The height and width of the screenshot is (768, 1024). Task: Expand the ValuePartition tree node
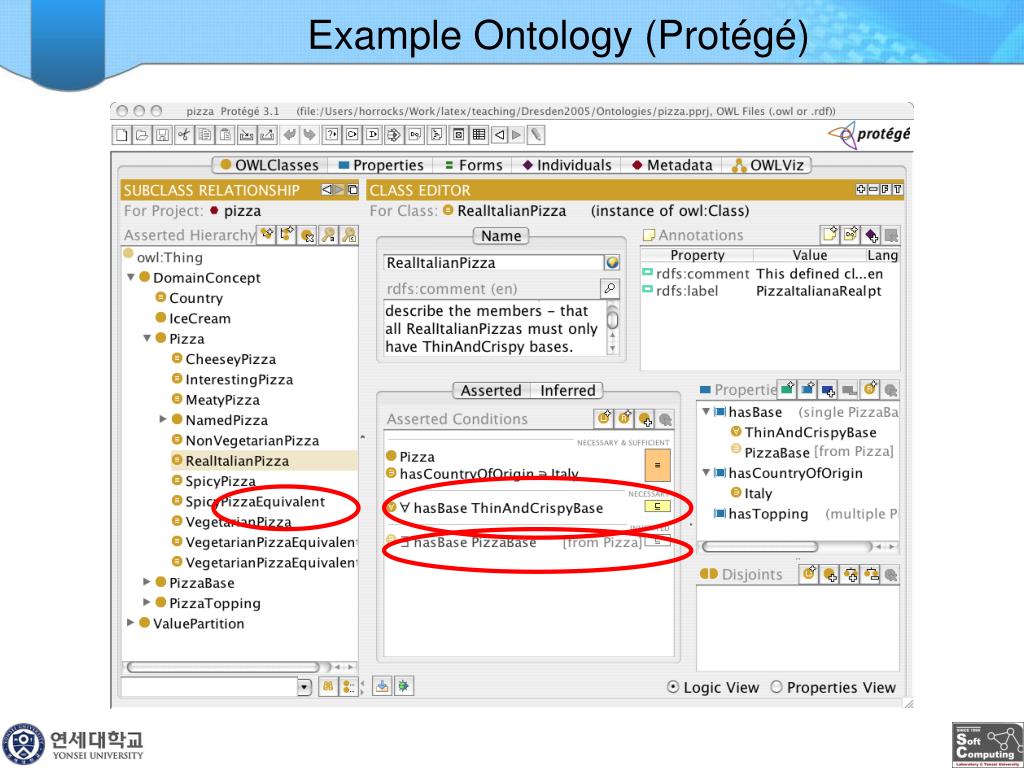tap(131, 622)
